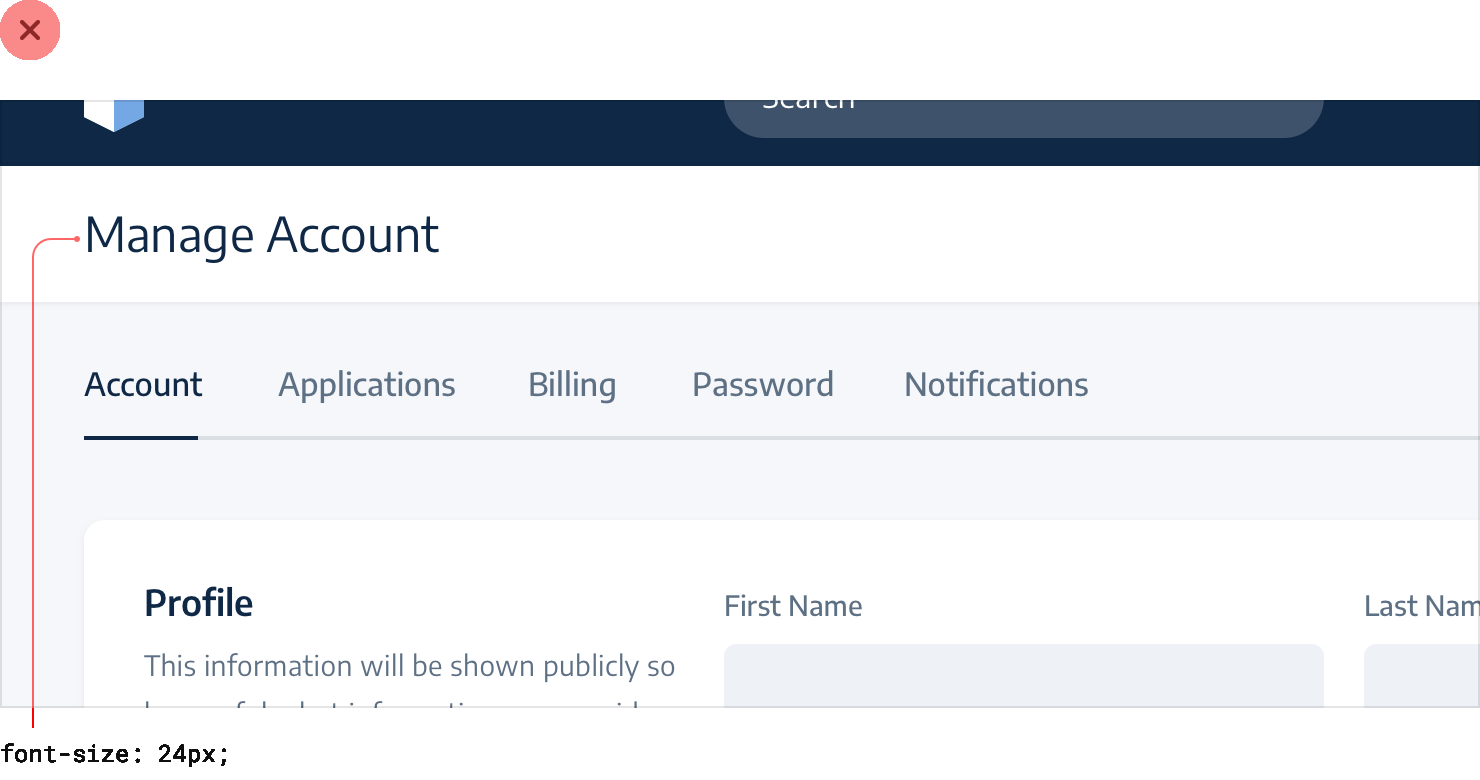Select the Password tab
1480x780 pixels.
click(763, 385)
